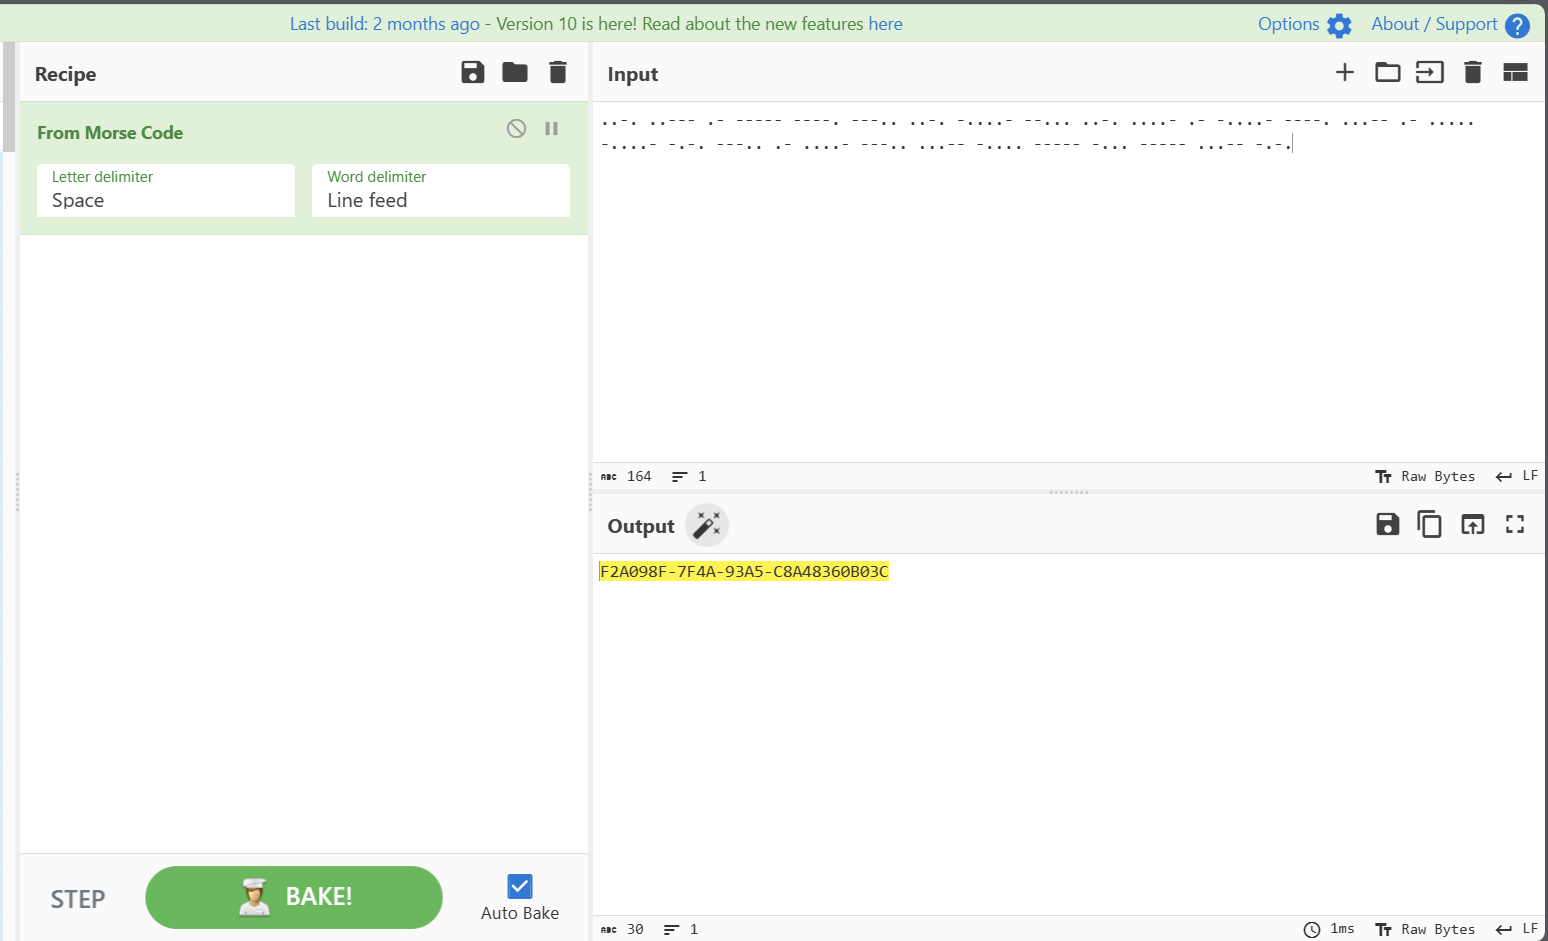Open the Word delimiter dropdown
Image resolution: width=1548 pixels, height=941 pixels.
pos(441,191)
